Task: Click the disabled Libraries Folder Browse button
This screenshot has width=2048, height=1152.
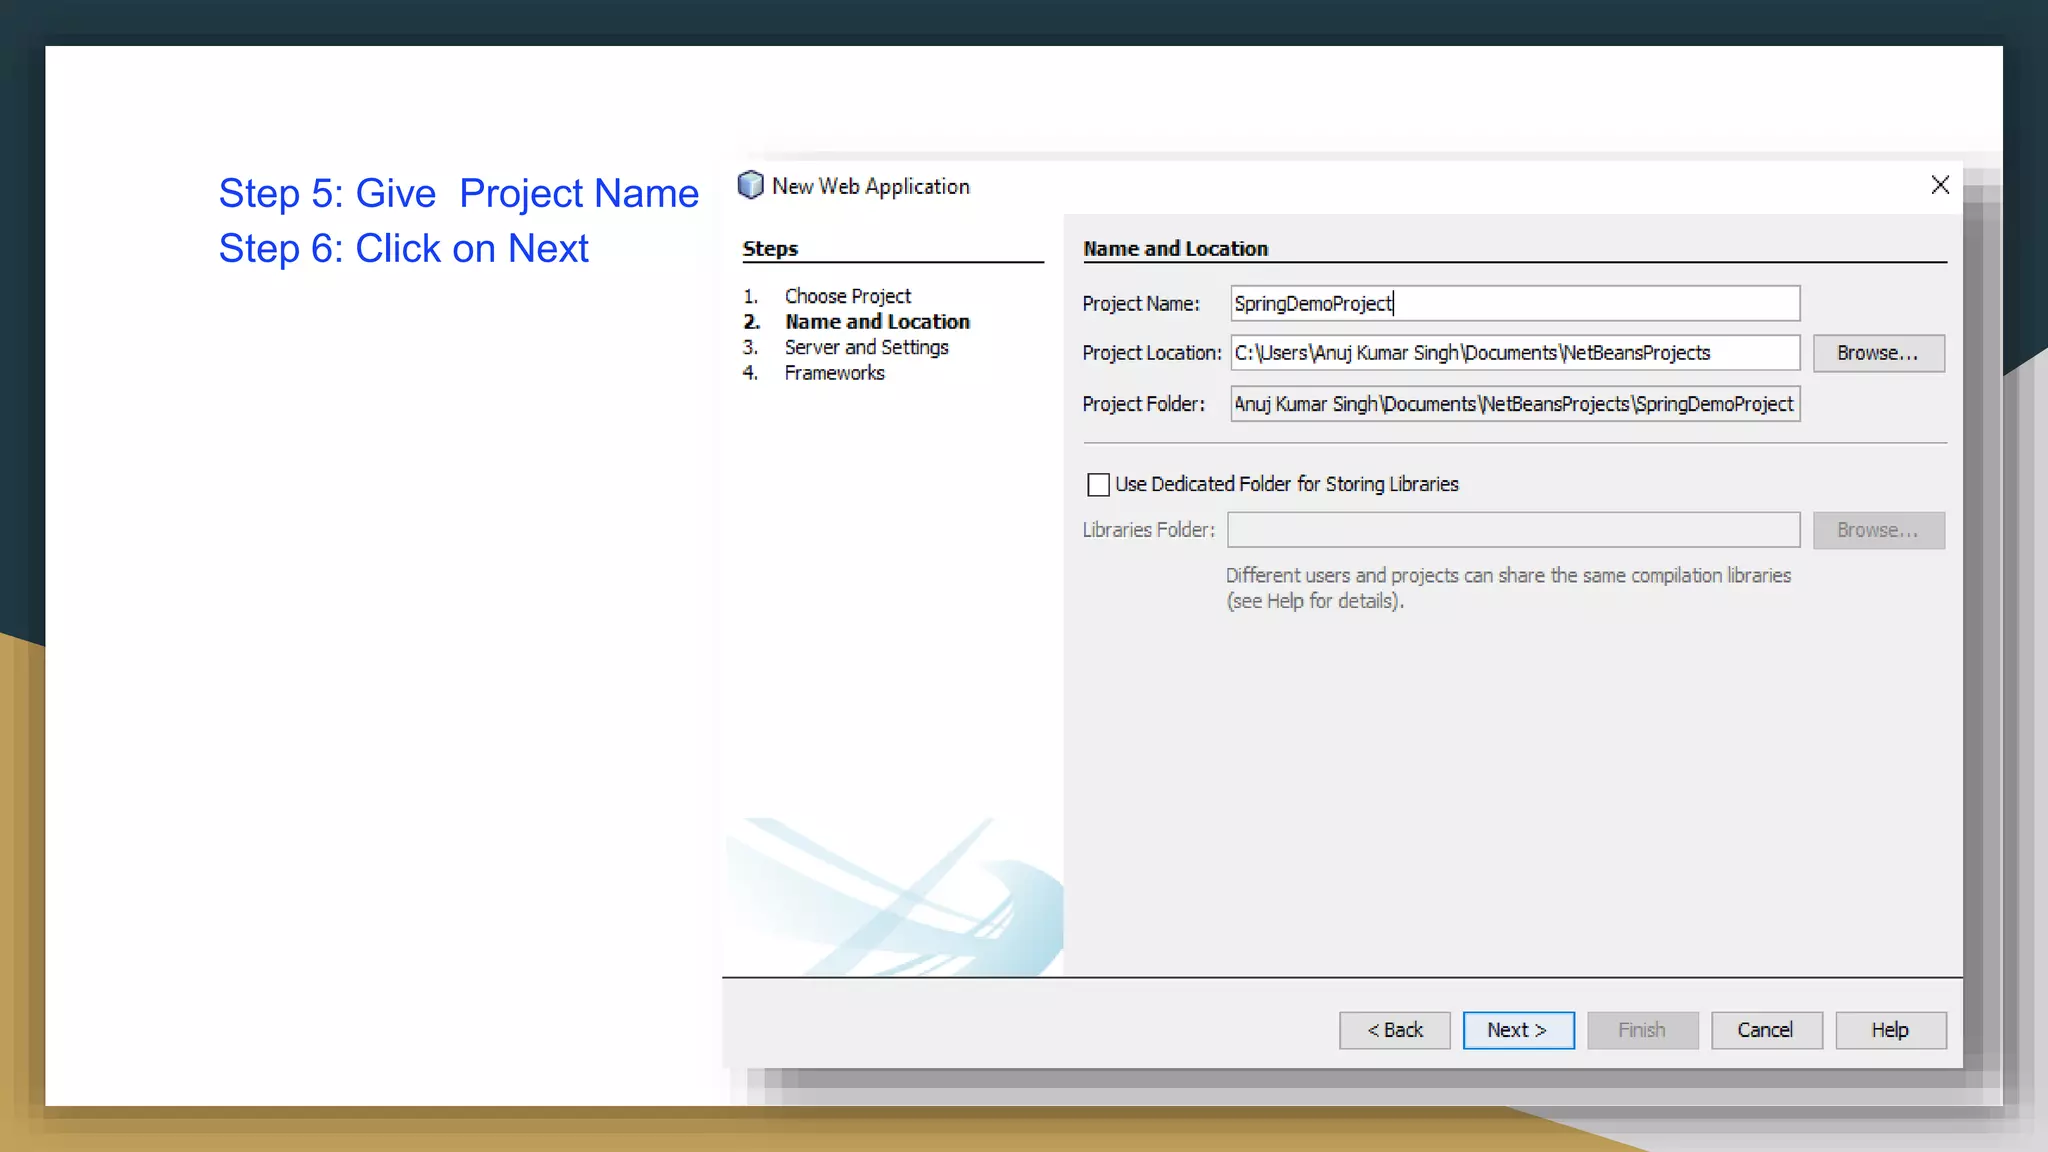Action: (x=1878, y=530)
